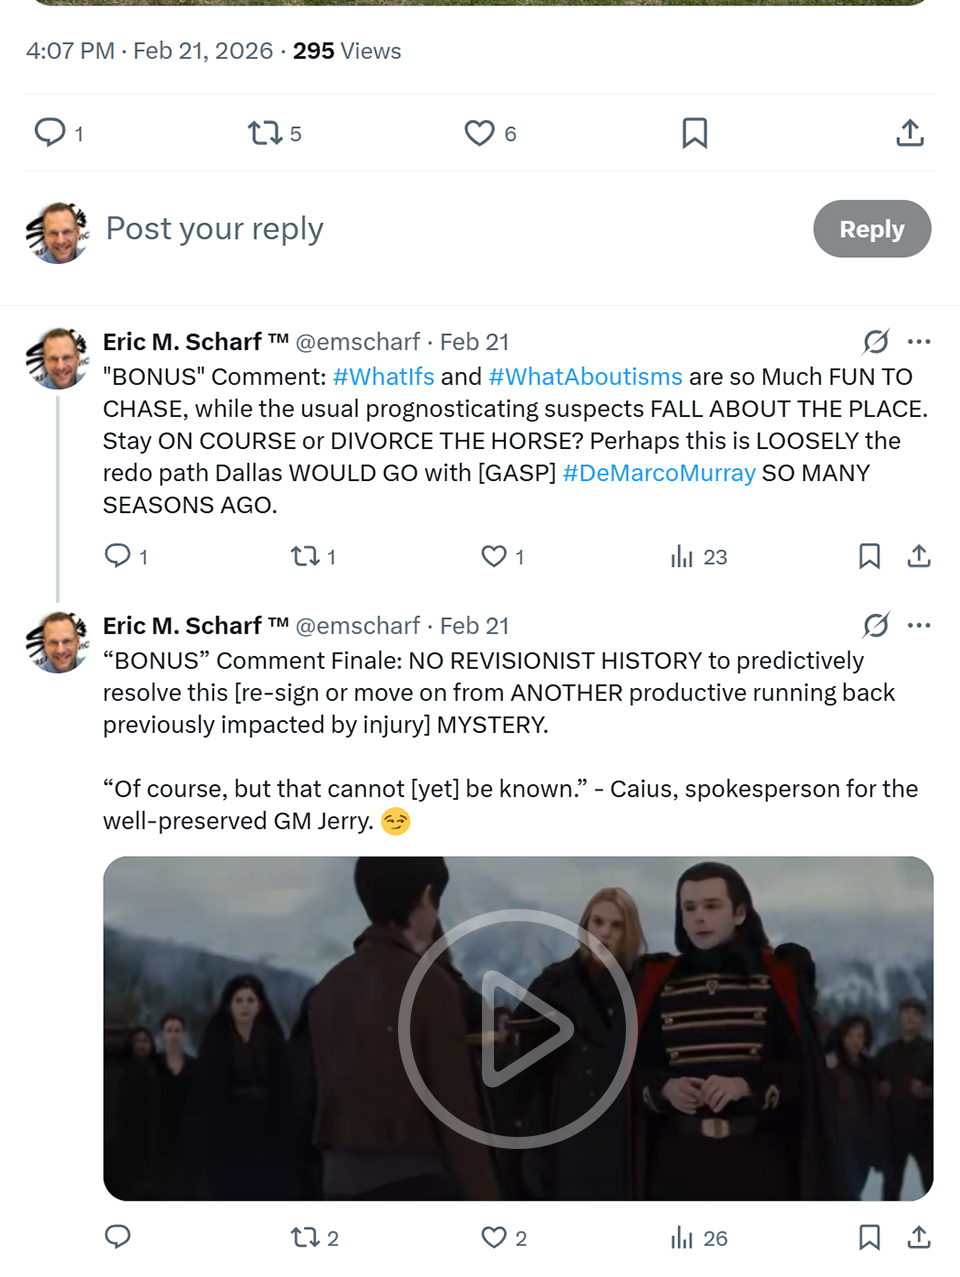This screenshot has height=1277, width=960.
Task: Repost the main post with 5 reposts
Action: pos(265,133)
